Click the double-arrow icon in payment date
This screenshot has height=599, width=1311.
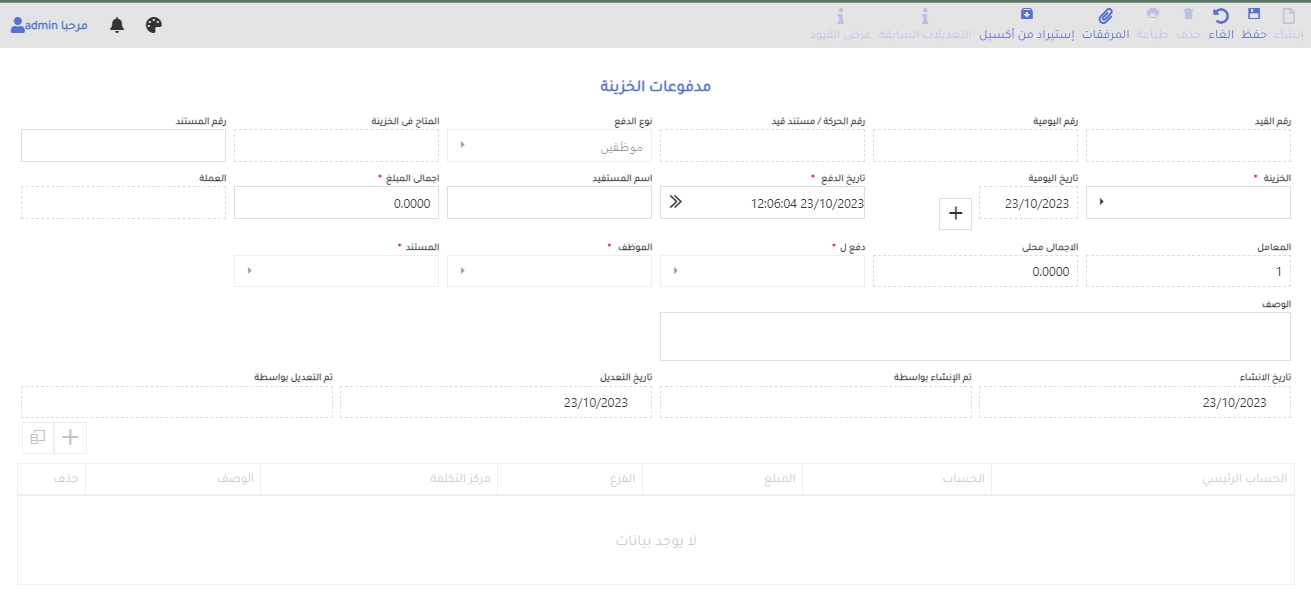pyautogui.click(x=675, y=202)
